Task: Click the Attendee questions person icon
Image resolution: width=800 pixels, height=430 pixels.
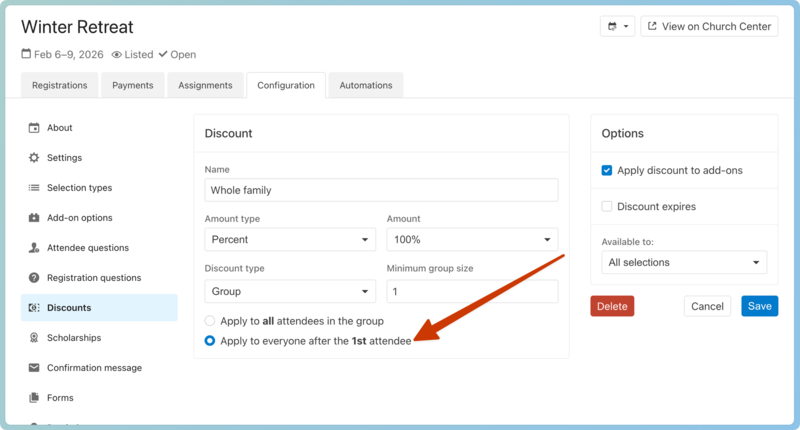Action: (x=34, y=248)
